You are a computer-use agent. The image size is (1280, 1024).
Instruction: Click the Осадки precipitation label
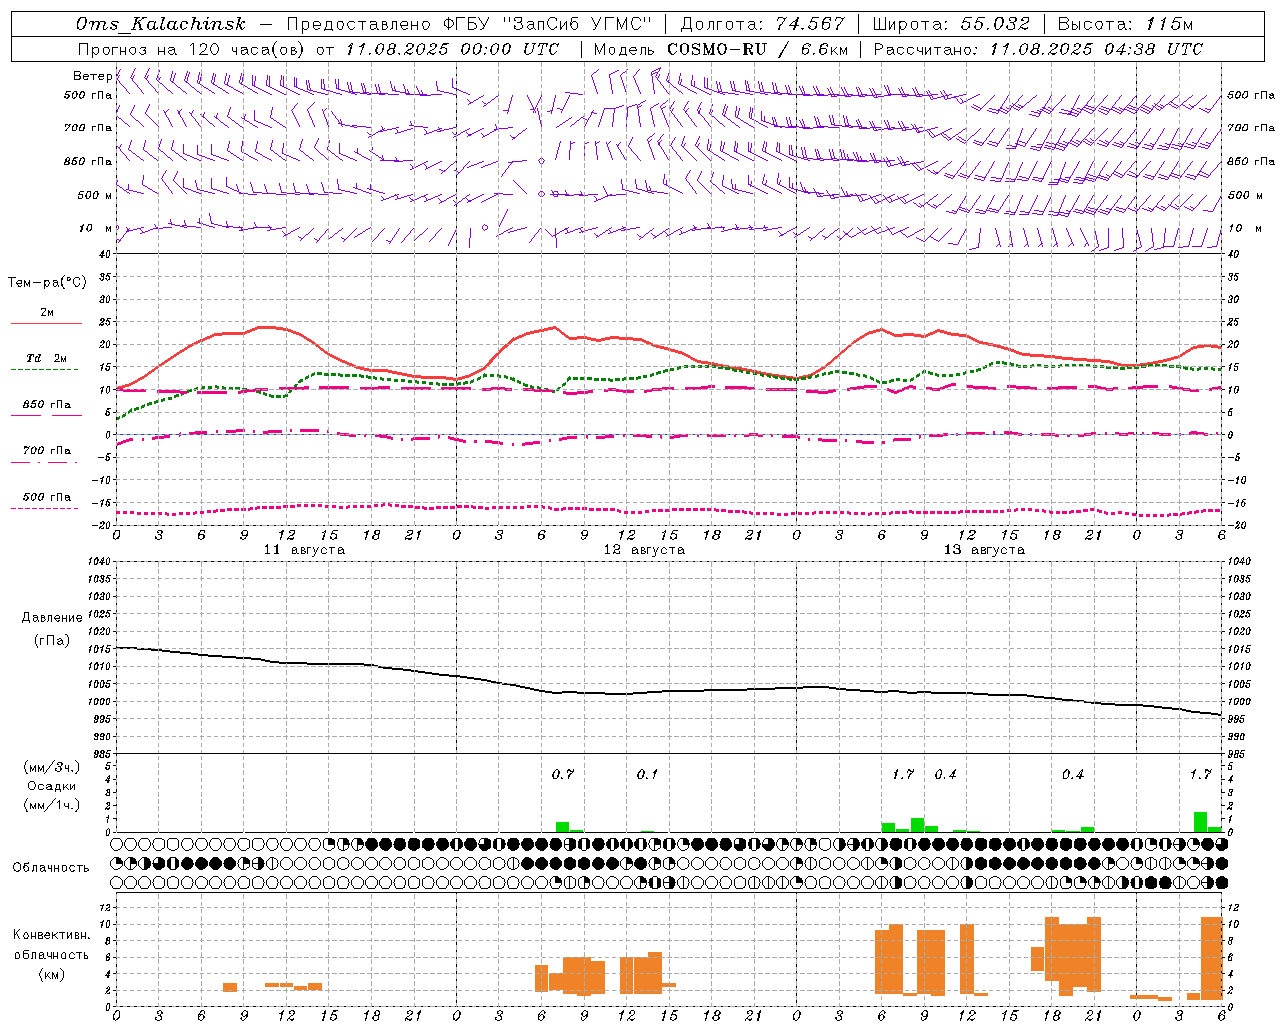coord(51,786)
